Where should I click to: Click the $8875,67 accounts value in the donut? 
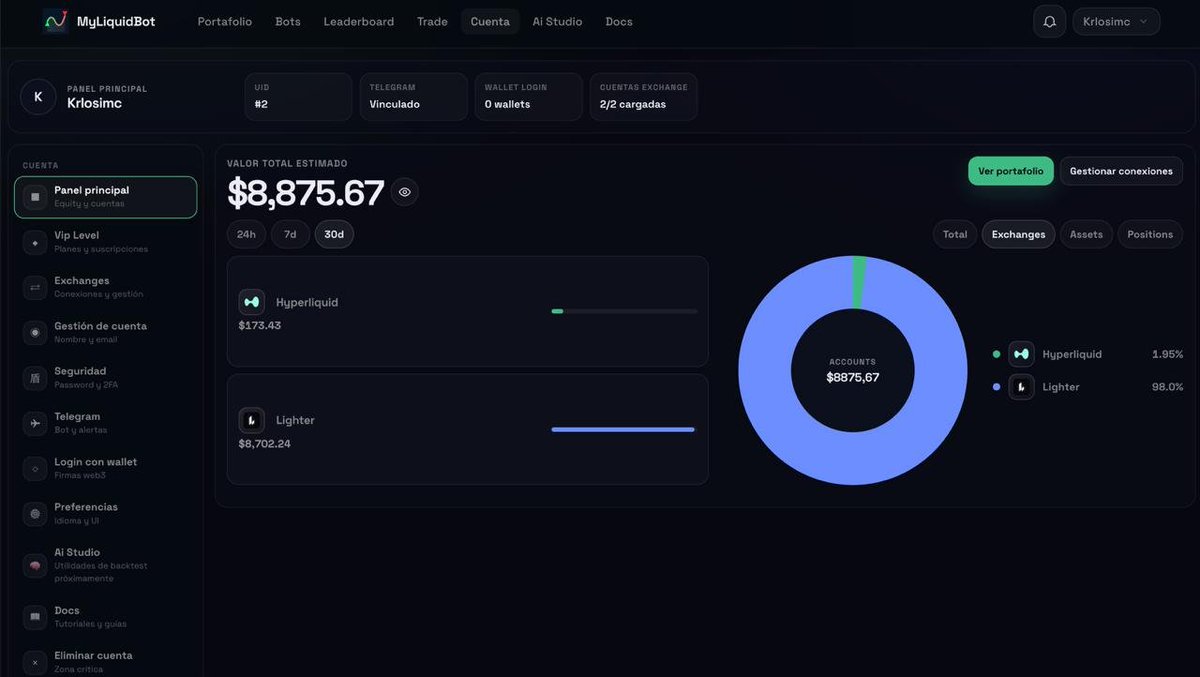853,378
